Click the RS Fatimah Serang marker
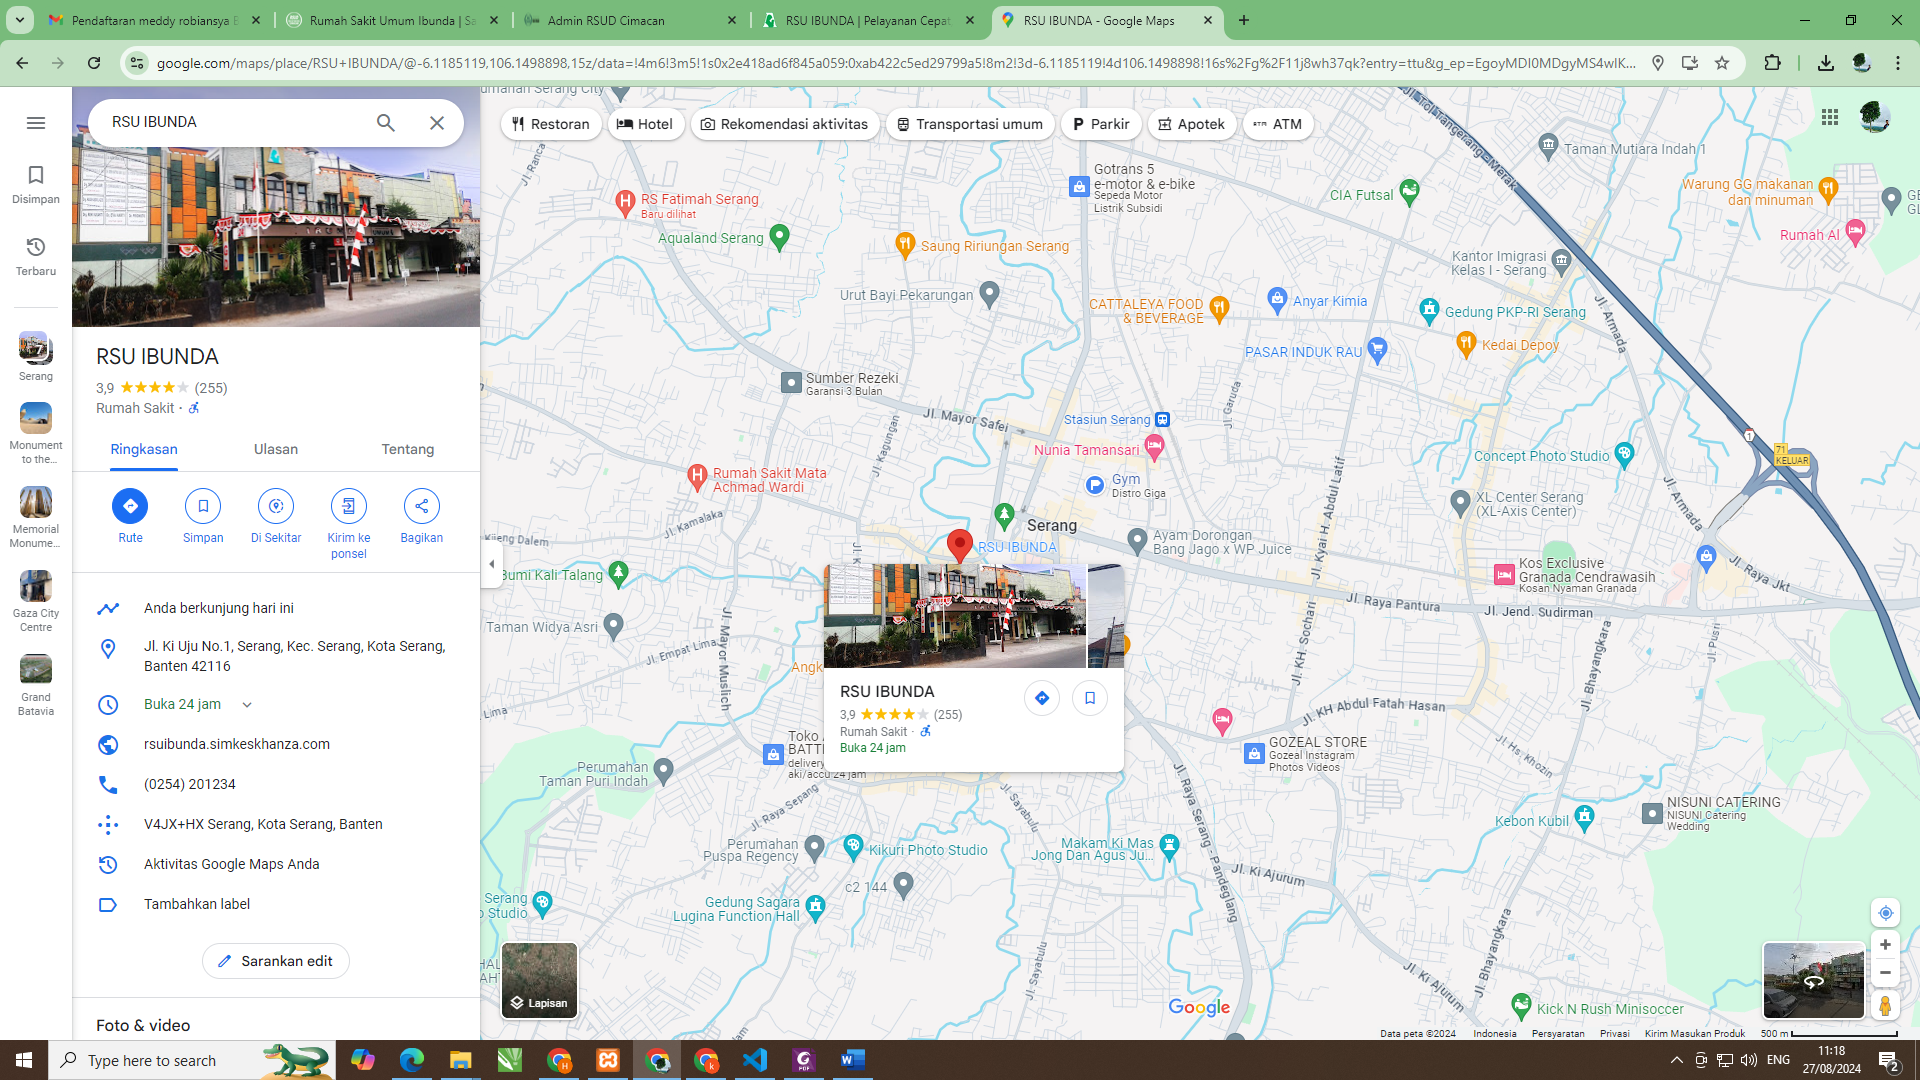1920x1080 pixels. tap(625, 203)
